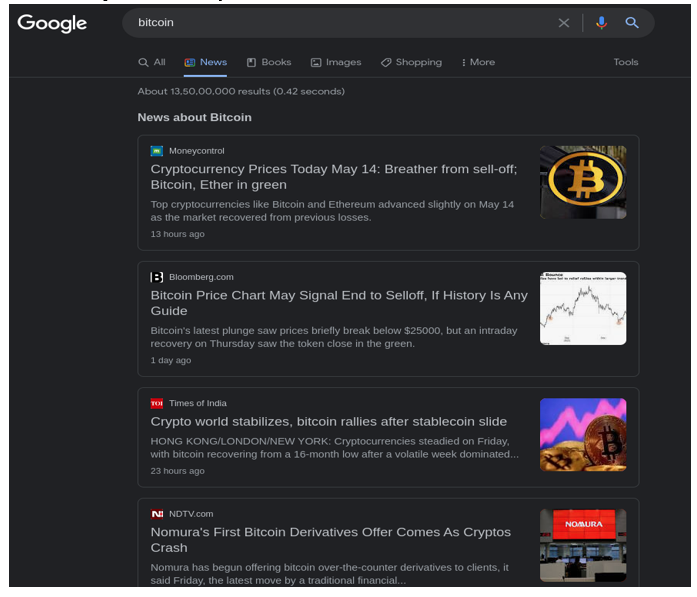Open the Books tab

tap(269, 62)
